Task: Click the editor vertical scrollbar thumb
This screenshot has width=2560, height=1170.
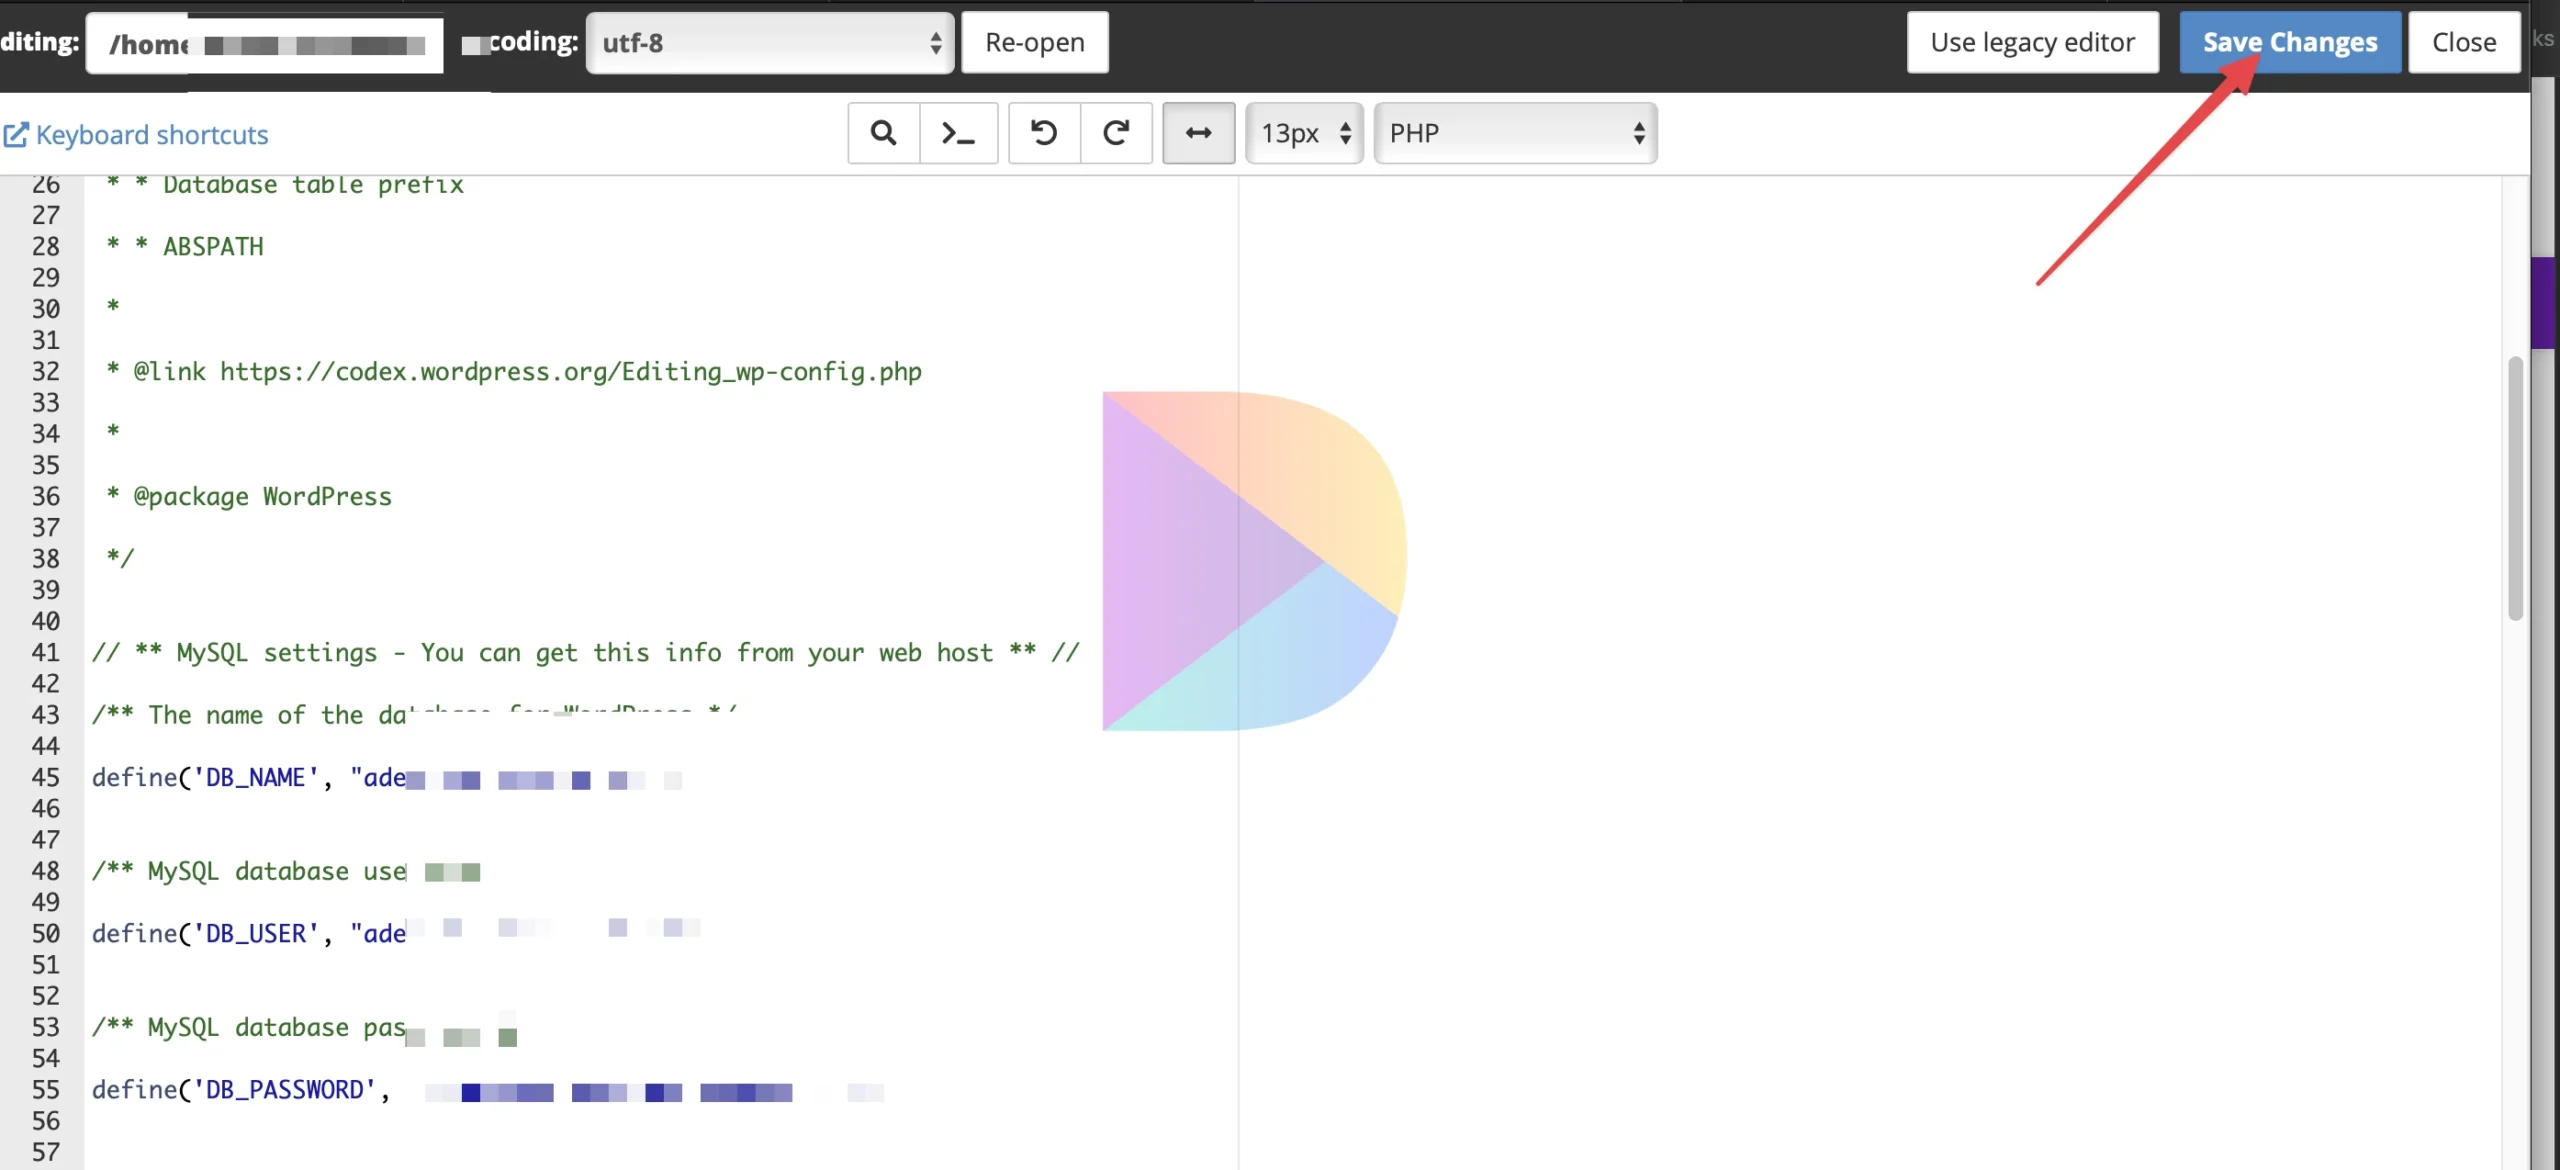Action: click(x=2515, y=488)
